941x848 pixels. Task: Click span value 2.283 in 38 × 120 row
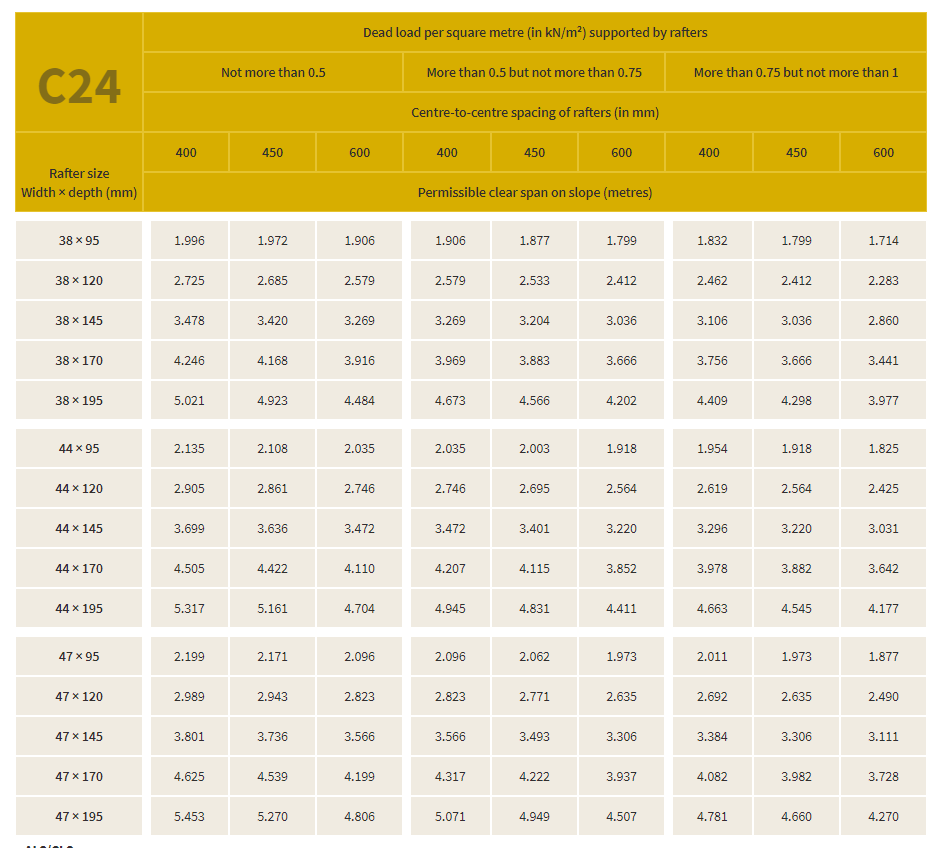883,280
